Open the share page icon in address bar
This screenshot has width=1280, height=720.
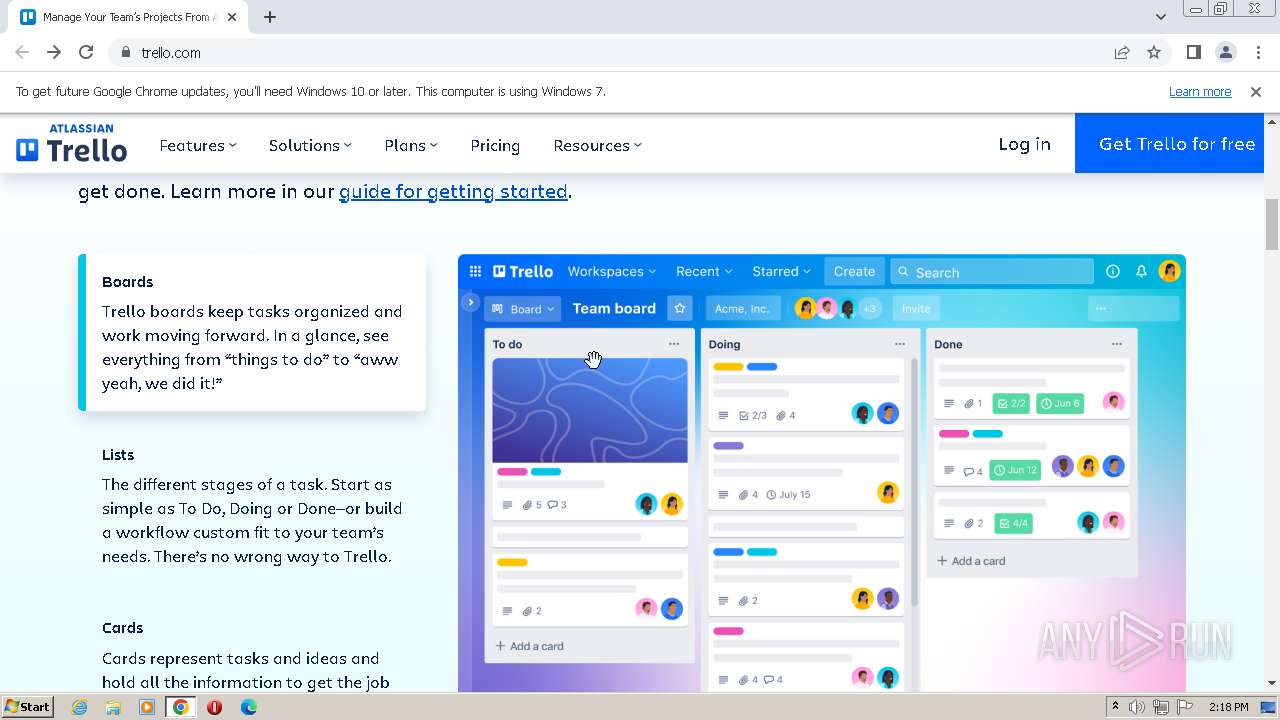click(x=1122, y=52)
